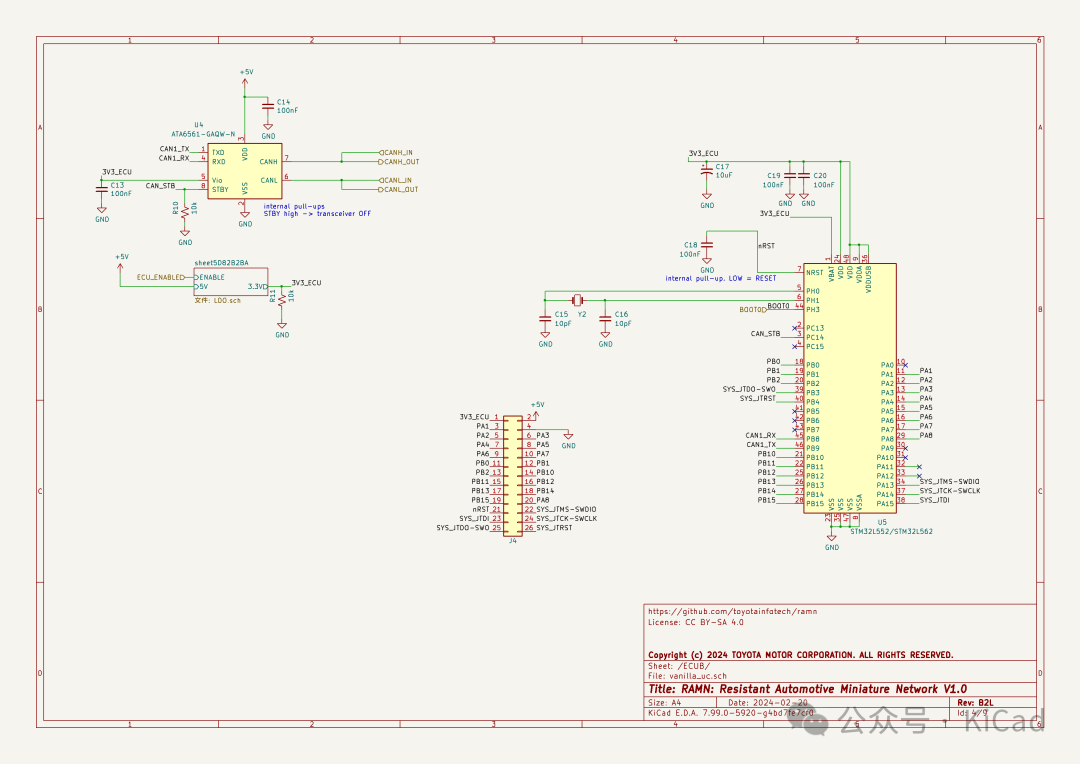1080x764 pixels.
Task: Select the U5 STM32L552 microcontroller symbol
Action: [850, 388]
